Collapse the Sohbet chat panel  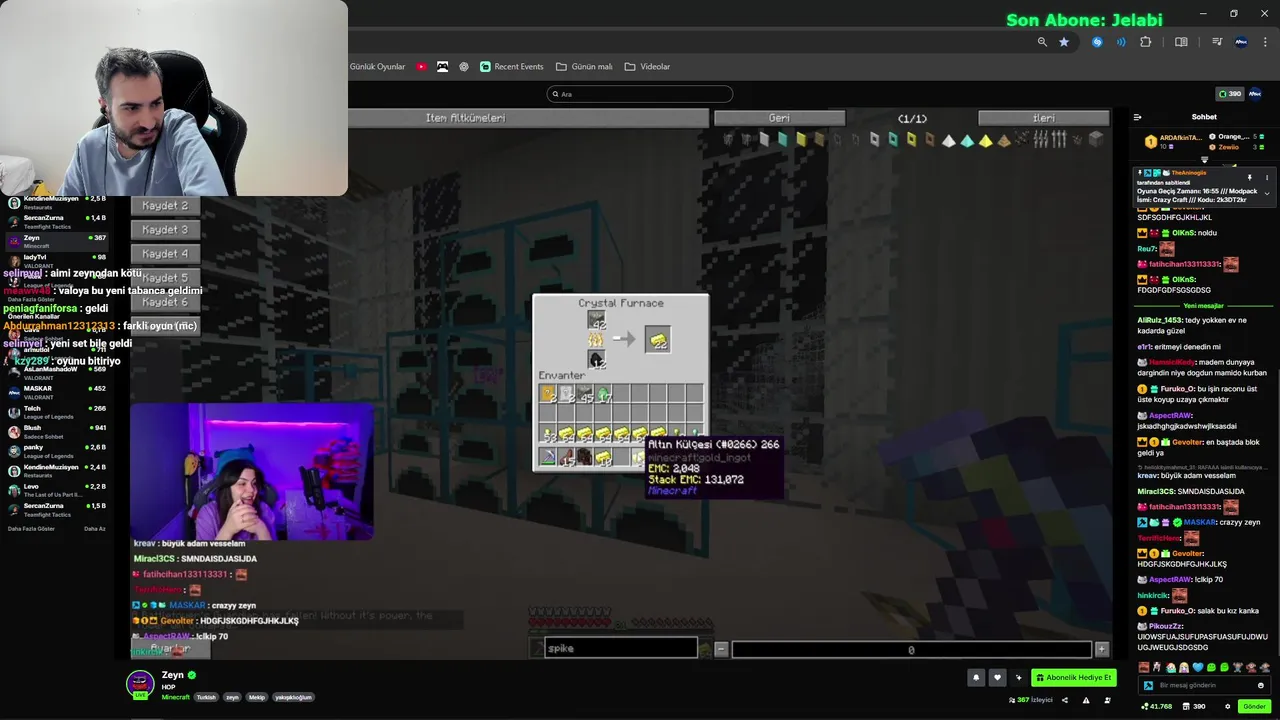click(x=1137, y=117)
